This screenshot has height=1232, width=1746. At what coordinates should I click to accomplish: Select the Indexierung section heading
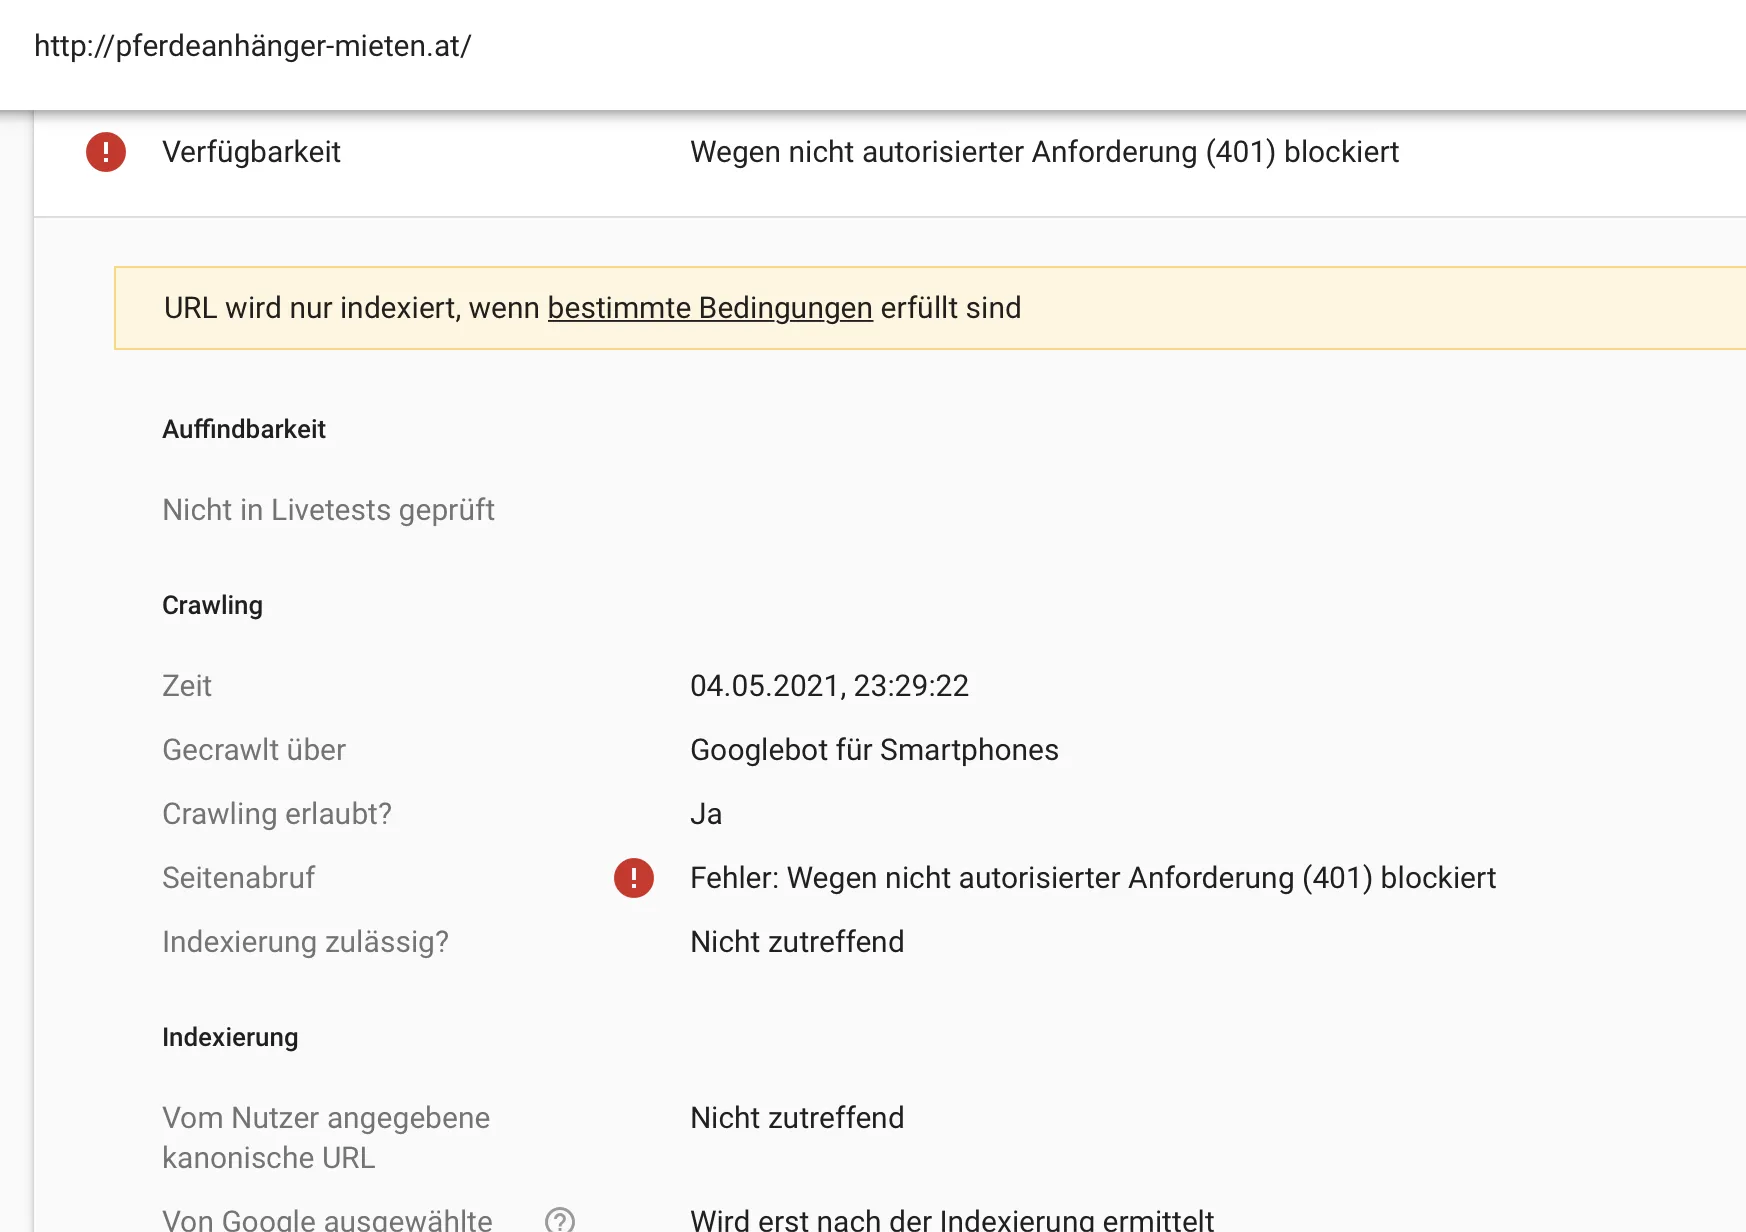click(x=230, y=1037)
